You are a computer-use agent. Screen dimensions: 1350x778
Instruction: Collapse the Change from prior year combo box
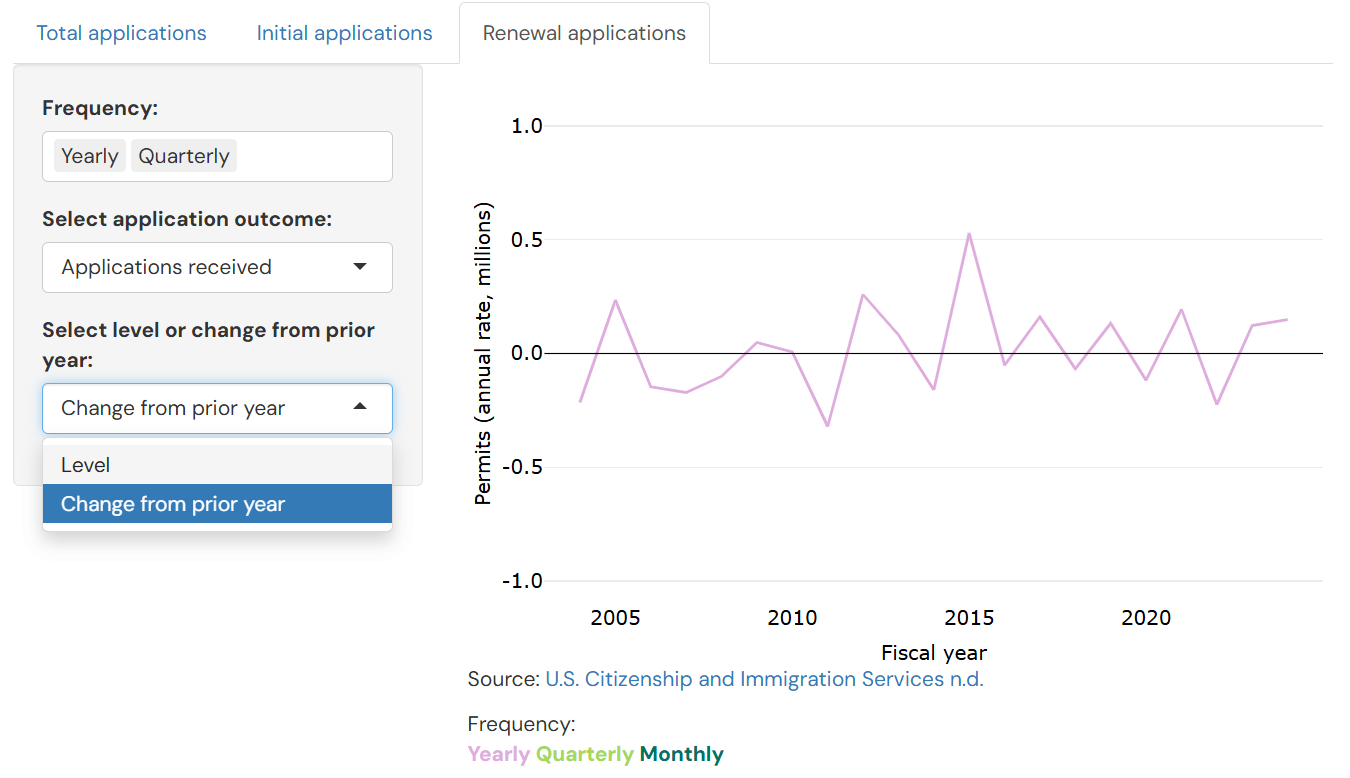click(x=200, y=408)
